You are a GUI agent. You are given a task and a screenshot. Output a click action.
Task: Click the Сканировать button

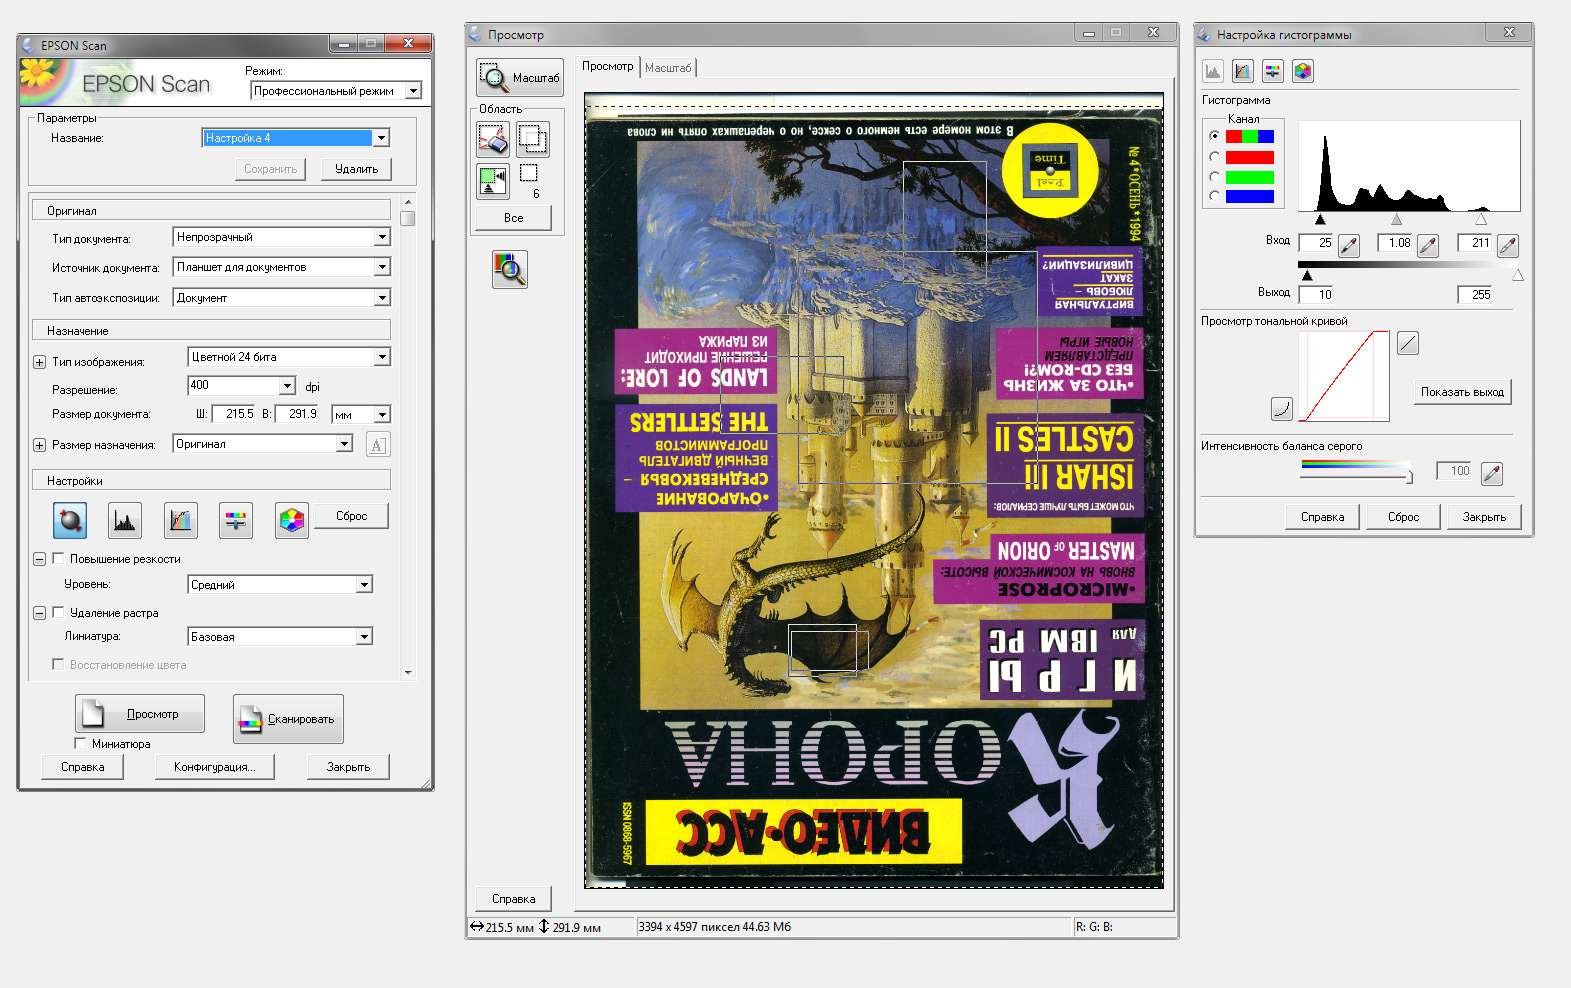click(288, 719)
